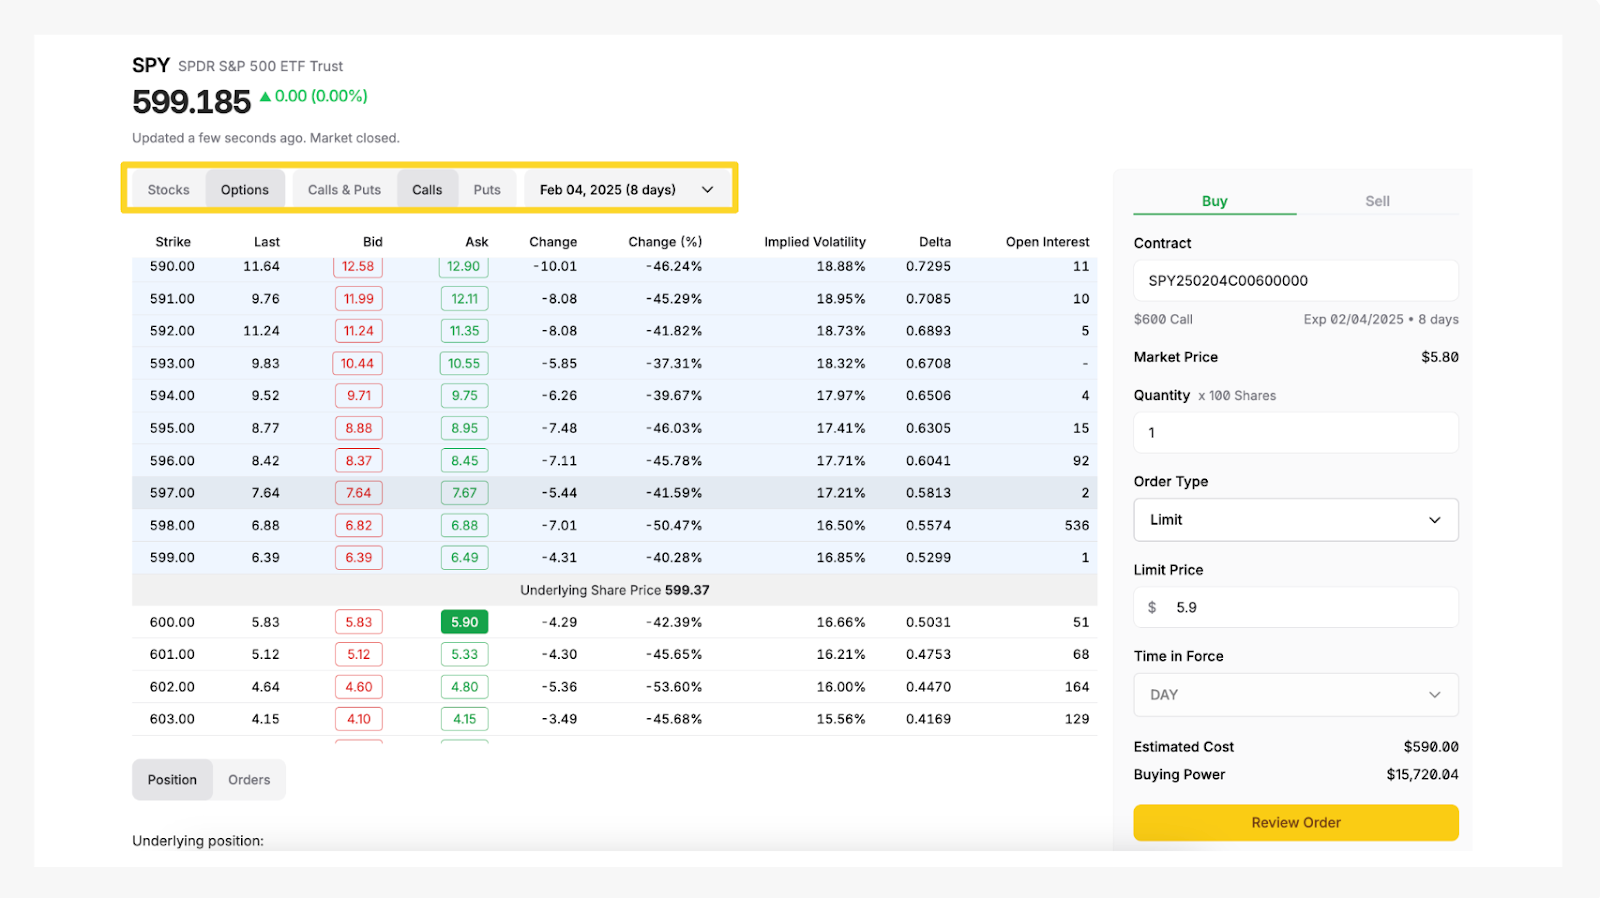This screenshot has height=898, width=1600.
Task: Click the 5.83 bid for strike 600.00
Action: [359, 622]
